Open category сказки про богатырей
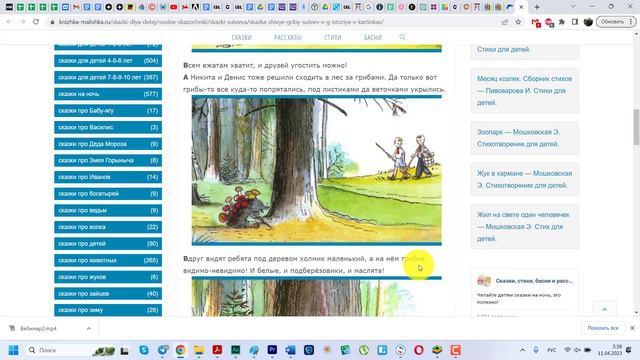 [x=108, y=194]
